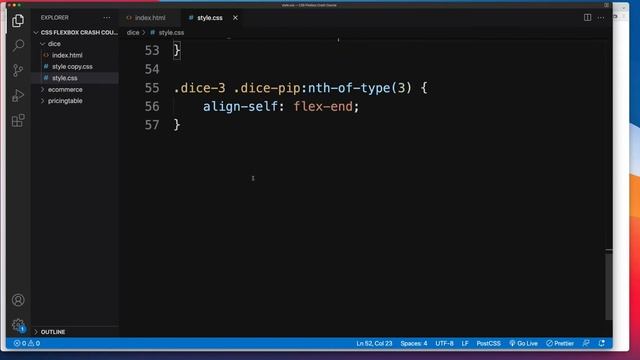This screenshot has height=360, width=640.
Task: Open the Explorer view icon
Action: coord(18,20)
